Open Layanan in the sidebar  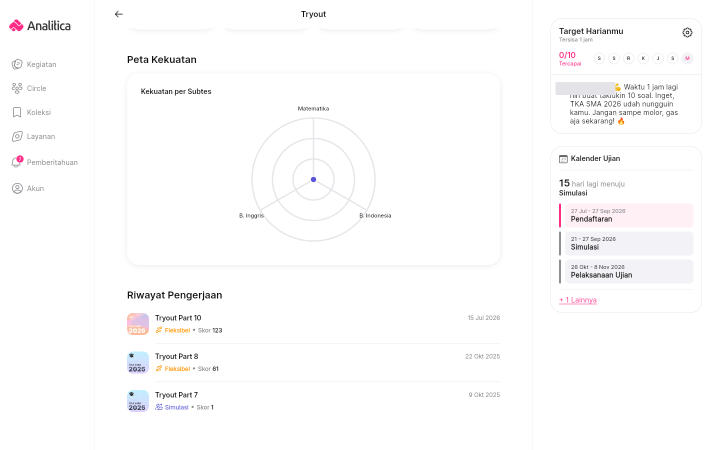coord(33,136)
